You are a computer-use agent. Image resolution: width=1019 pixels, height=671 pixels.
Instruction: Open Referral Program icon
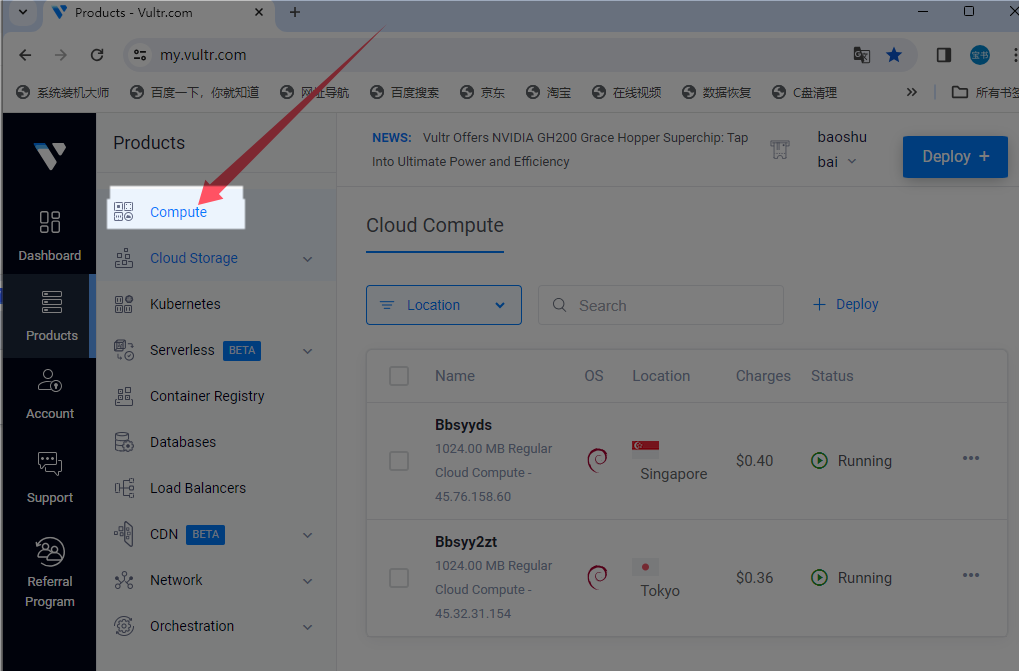coord(49,552)
